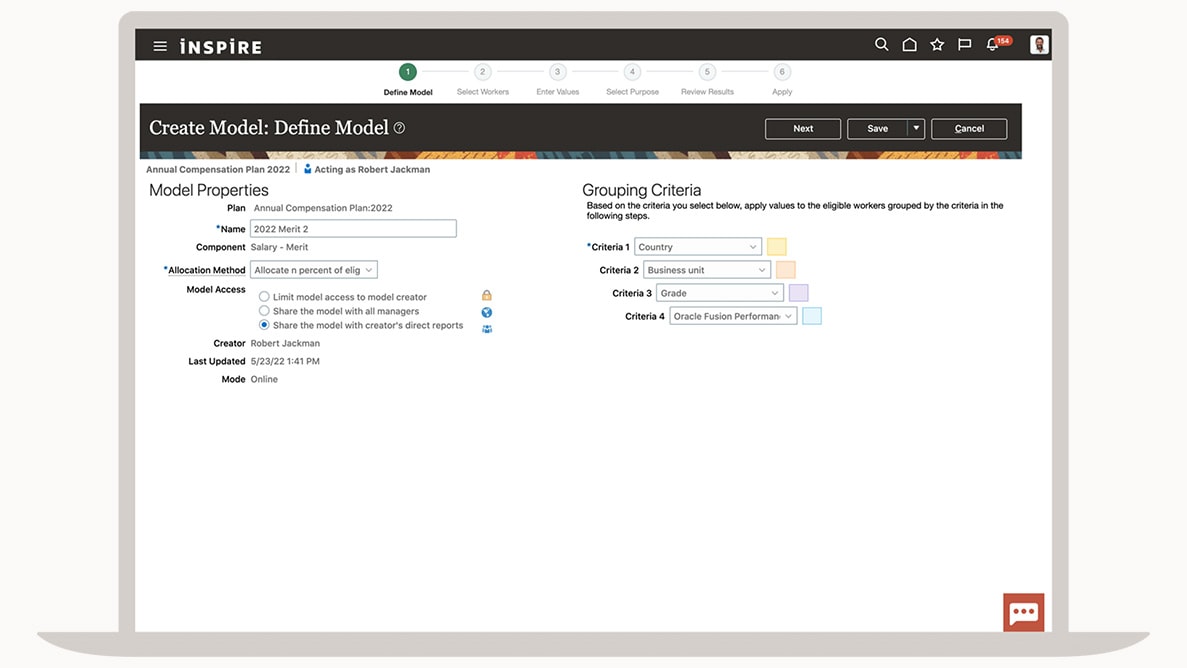Viewport: 1187px width, 668px height.
Task: Jump to step 2 Select Workers
Action: (482, 72)
